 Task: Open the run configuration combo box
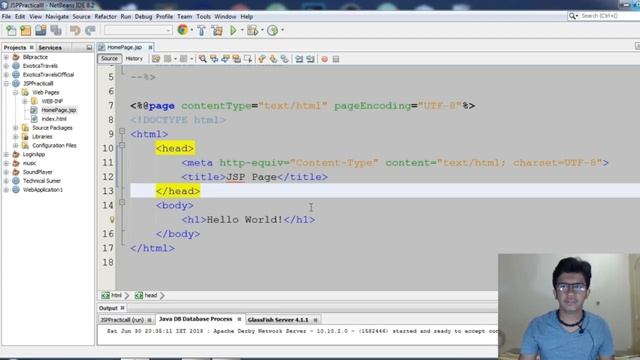tap(138, 30)
